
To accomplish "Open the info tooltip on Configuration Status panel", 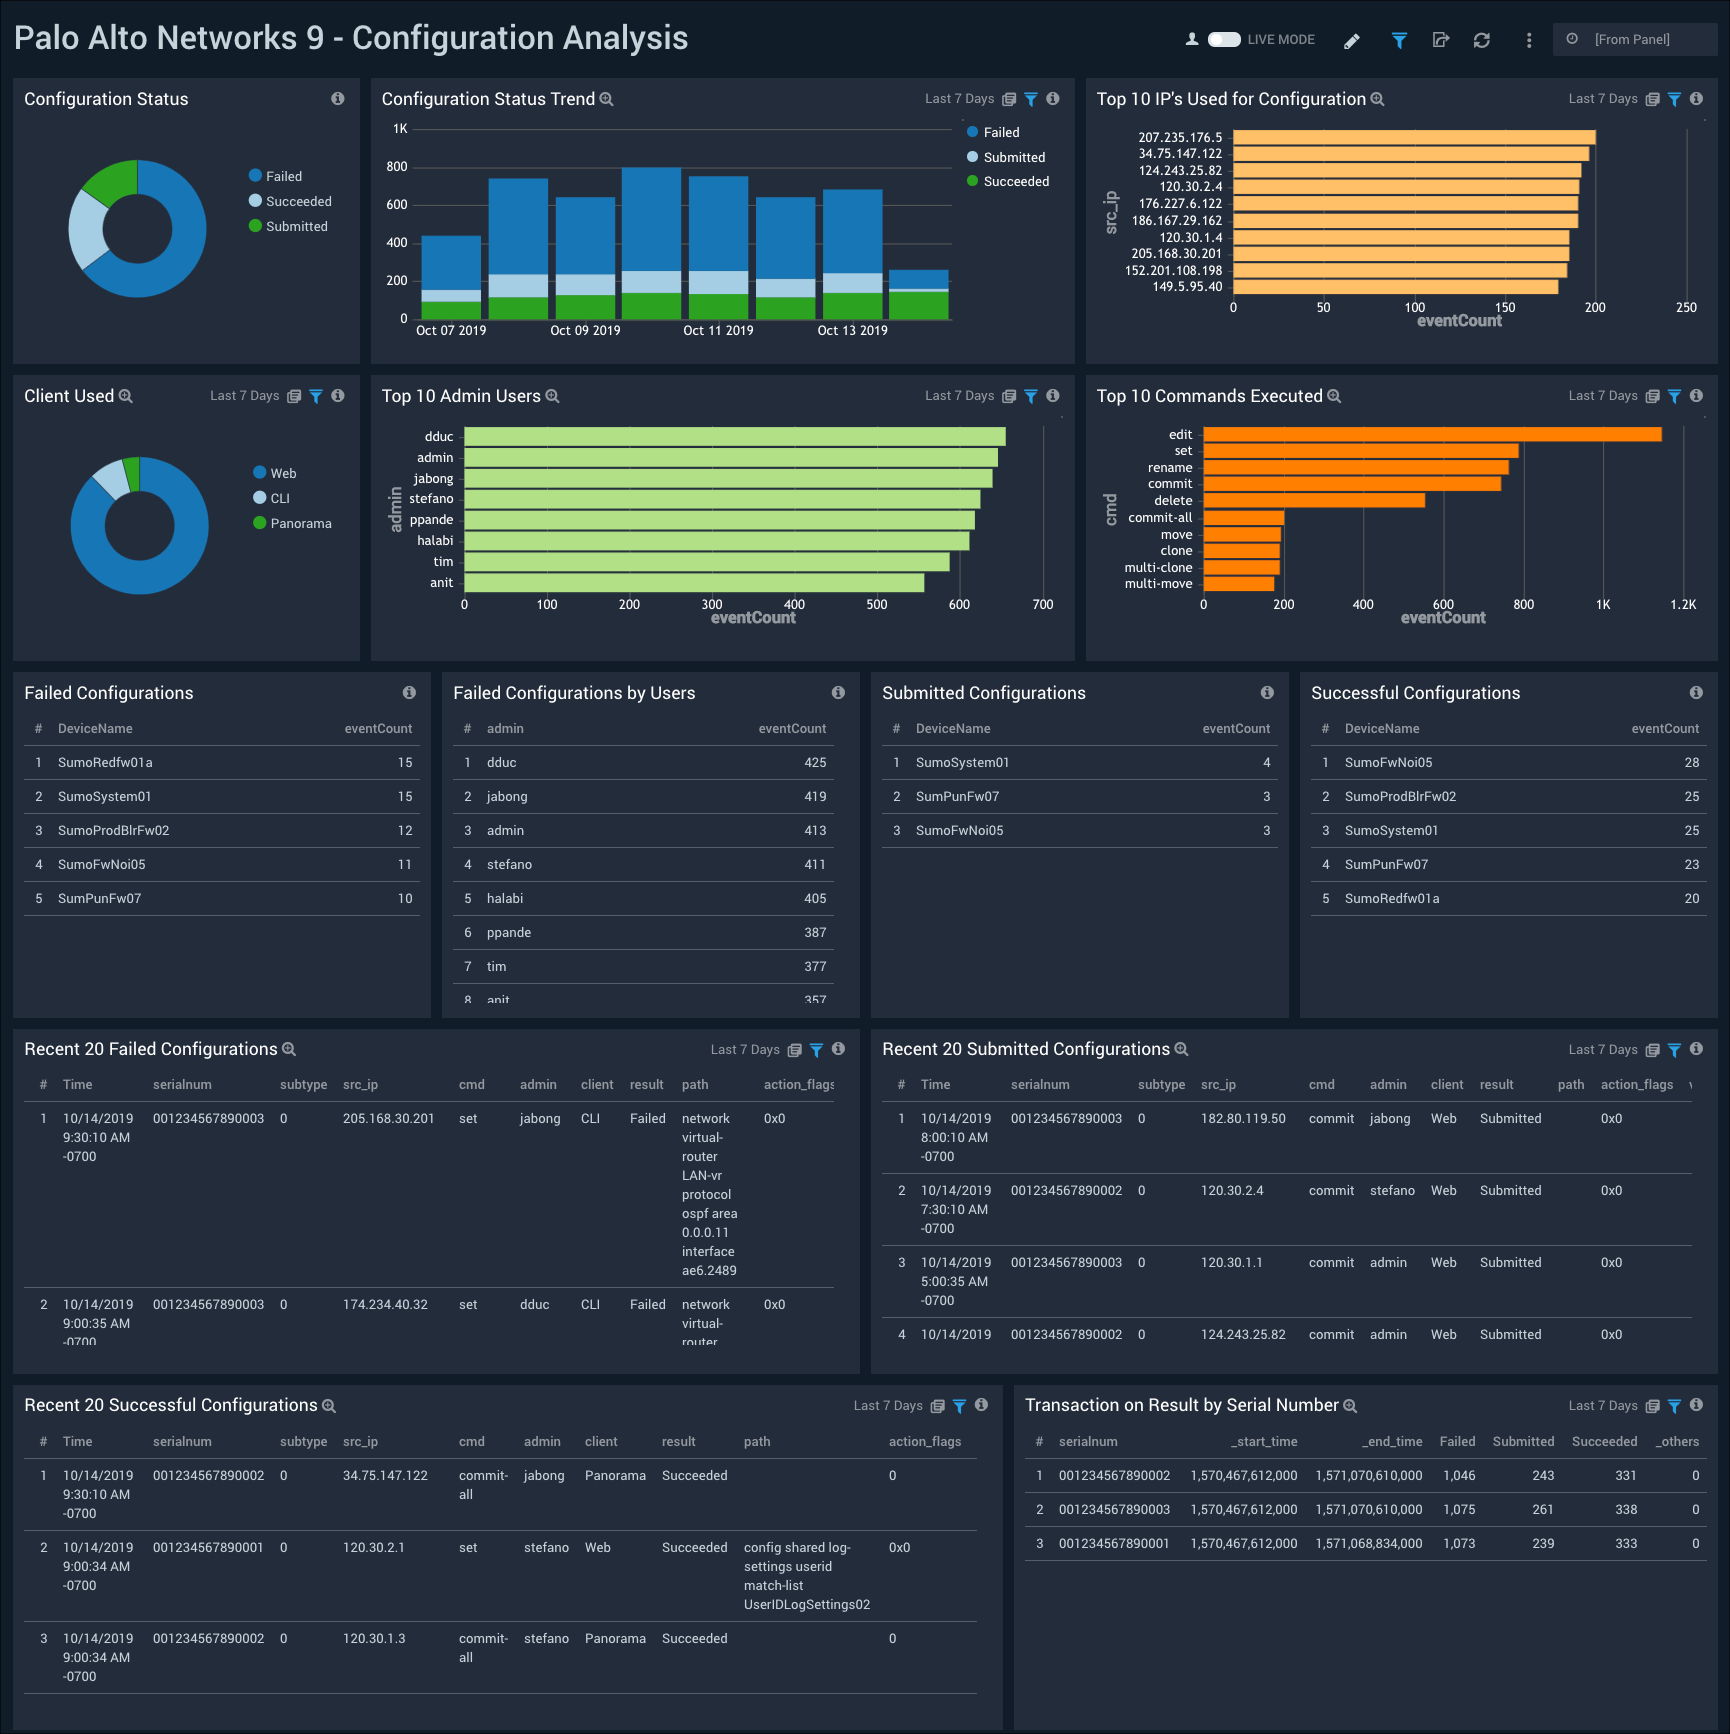I will [339, 98].
